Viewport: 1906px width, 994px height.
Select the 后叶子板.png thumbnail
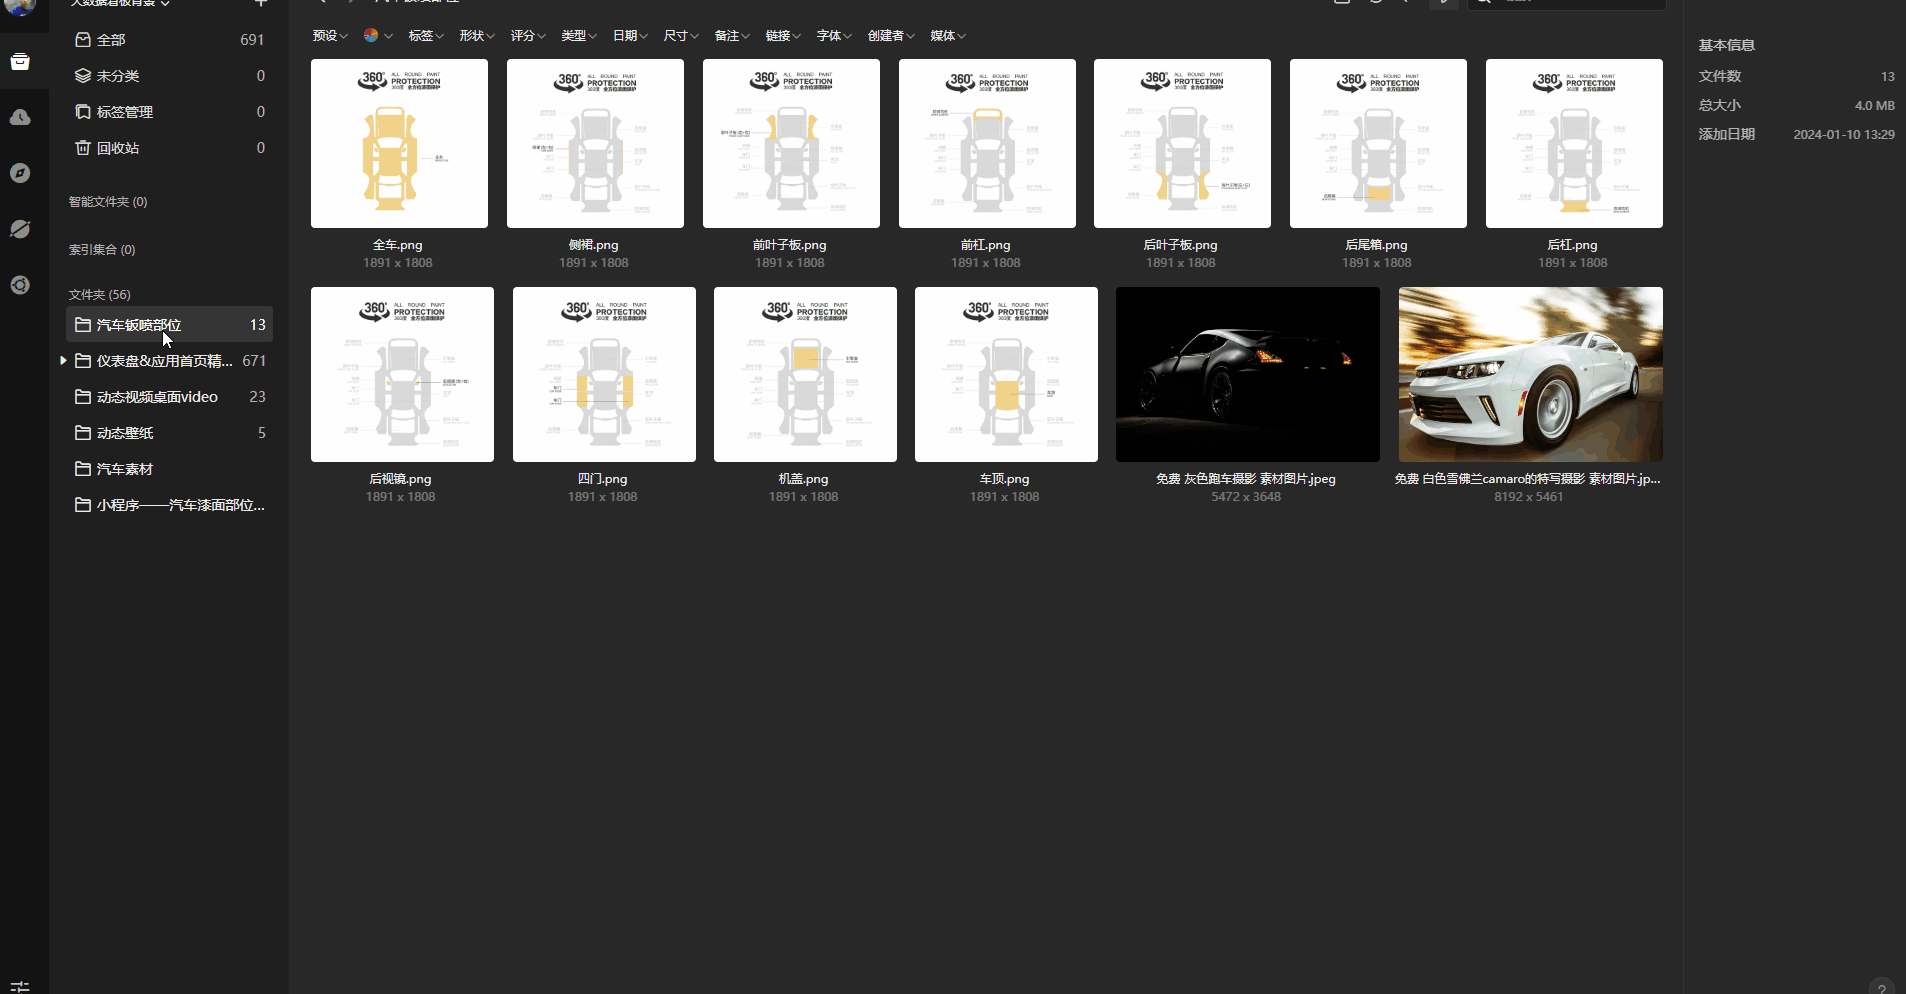(x=1182, y=143)
